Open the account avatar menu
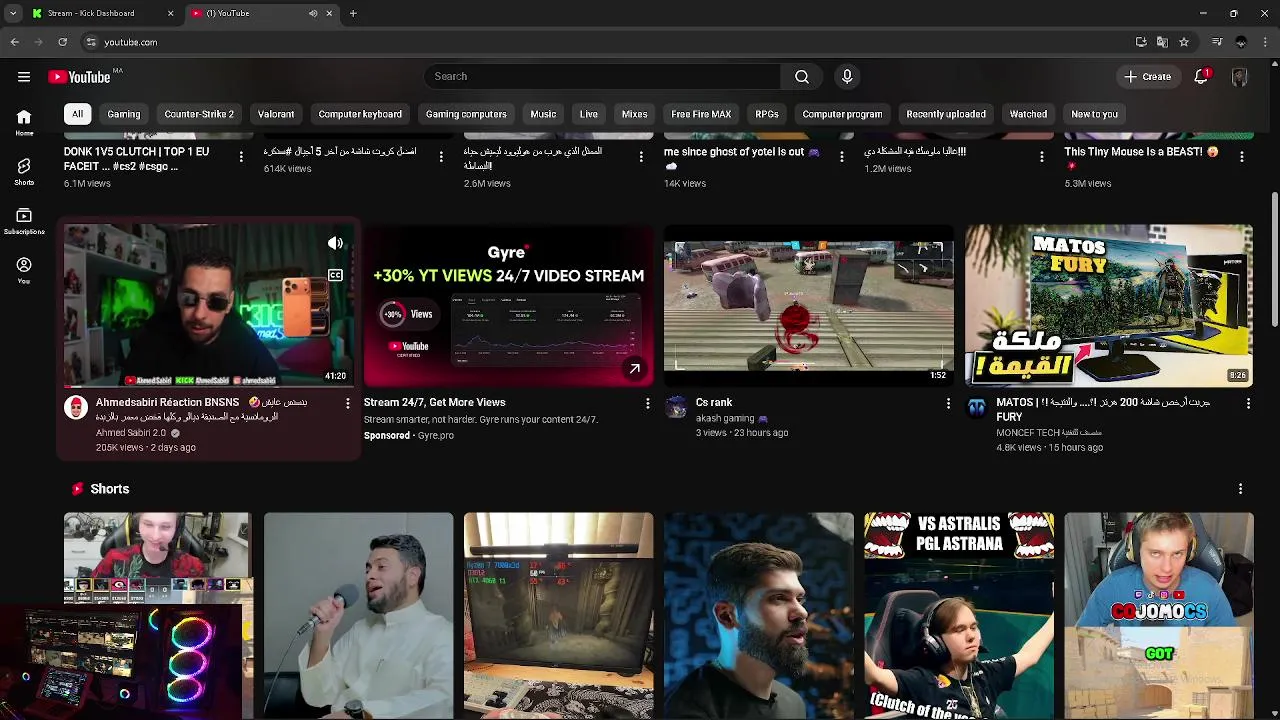Viewport: 1280px width, 720px height. coord(1239,76)
